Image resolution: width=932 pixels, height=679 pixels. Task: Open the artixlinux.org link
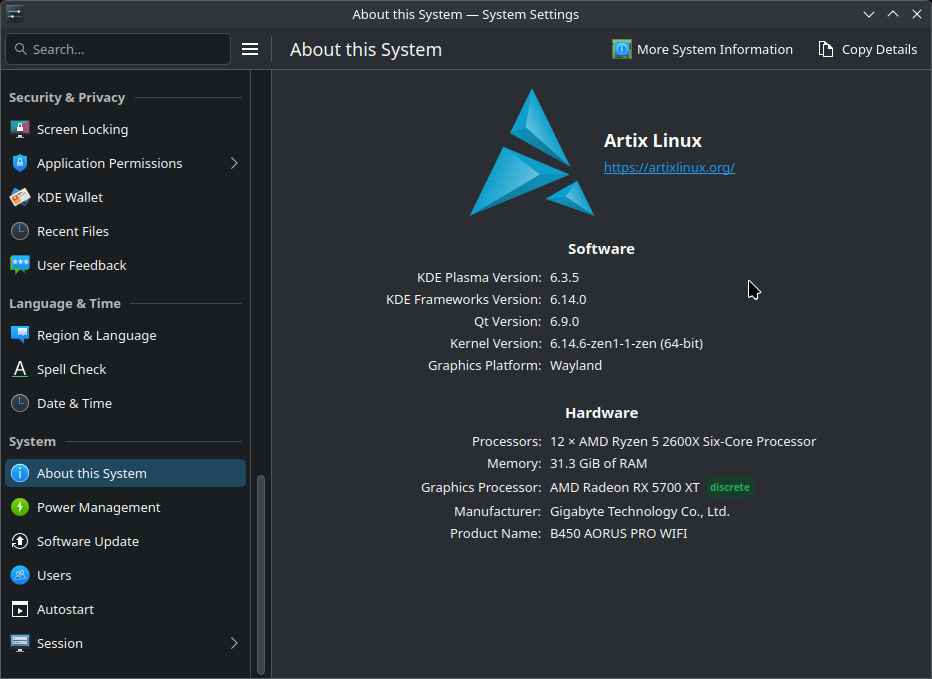click(669, 167)
